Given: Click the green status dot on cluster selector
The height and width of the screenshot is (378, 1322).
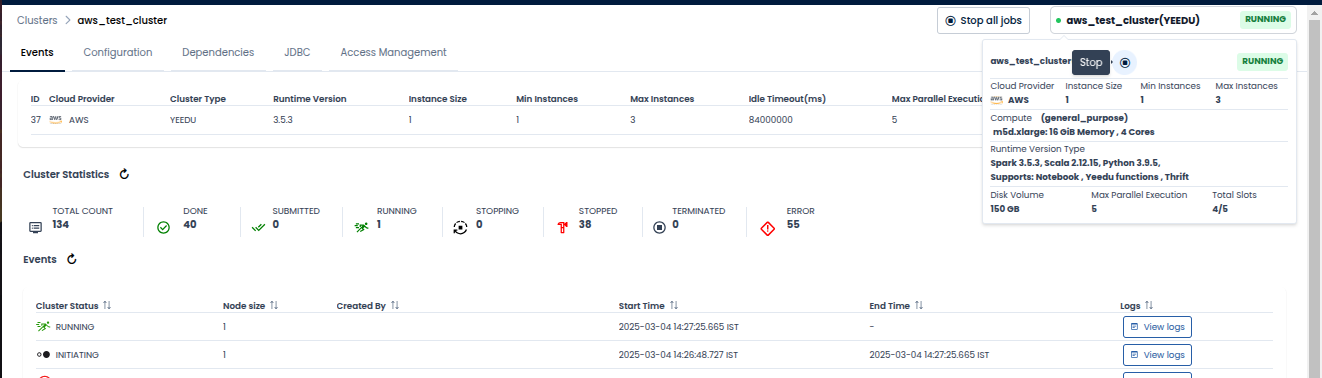Looking at the screenshot, I should pyautogui.click(x=1059, y=21).
